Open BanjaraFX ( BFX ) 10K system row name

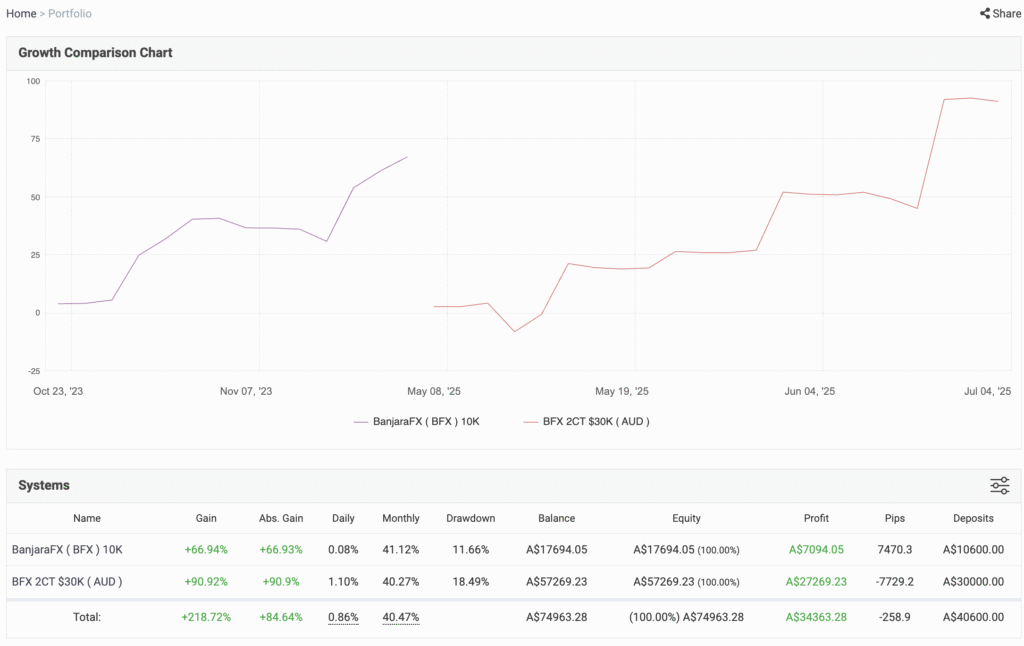tap(67, 549)
